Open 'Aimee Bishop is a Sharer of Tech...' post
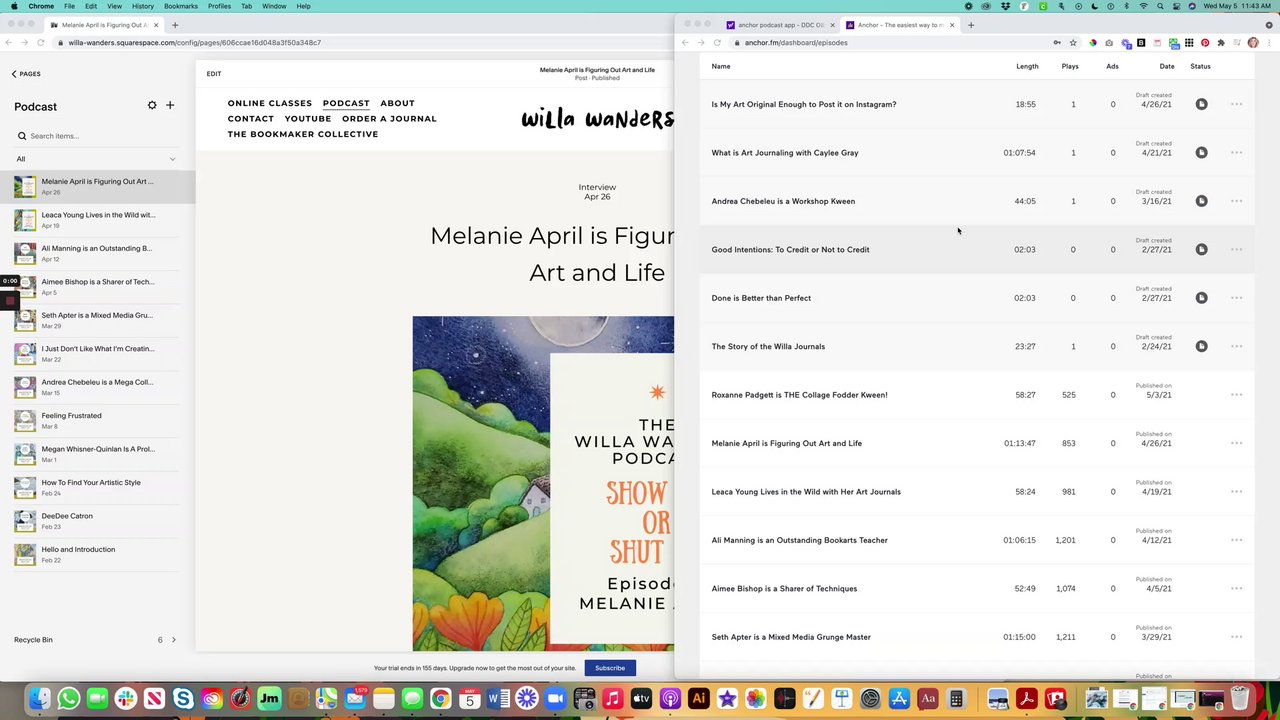1280x720 pixels. (97, 286)
